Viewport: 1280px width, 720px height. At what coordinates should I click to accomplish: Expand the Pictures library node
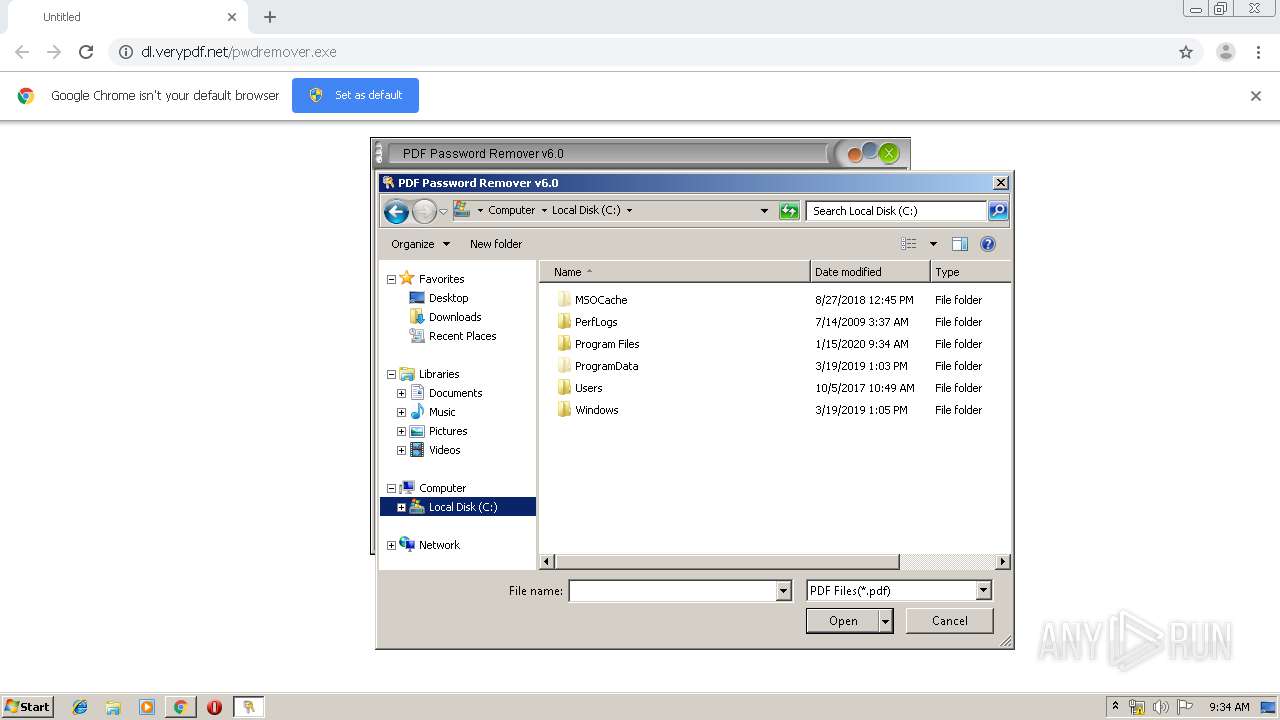click(x=401, y=431)
